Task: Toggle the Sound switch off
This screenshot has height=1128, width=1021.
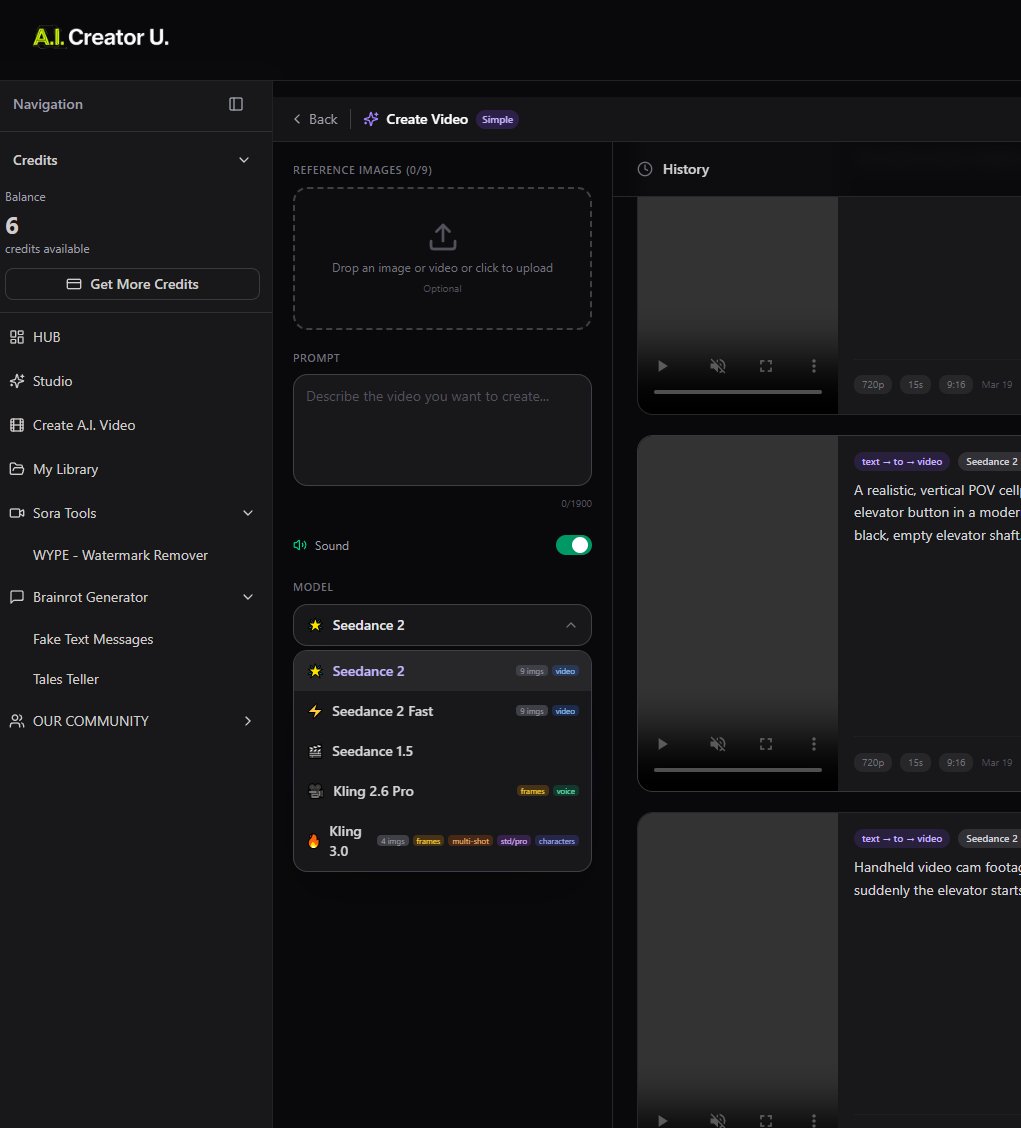Action: 573,545
